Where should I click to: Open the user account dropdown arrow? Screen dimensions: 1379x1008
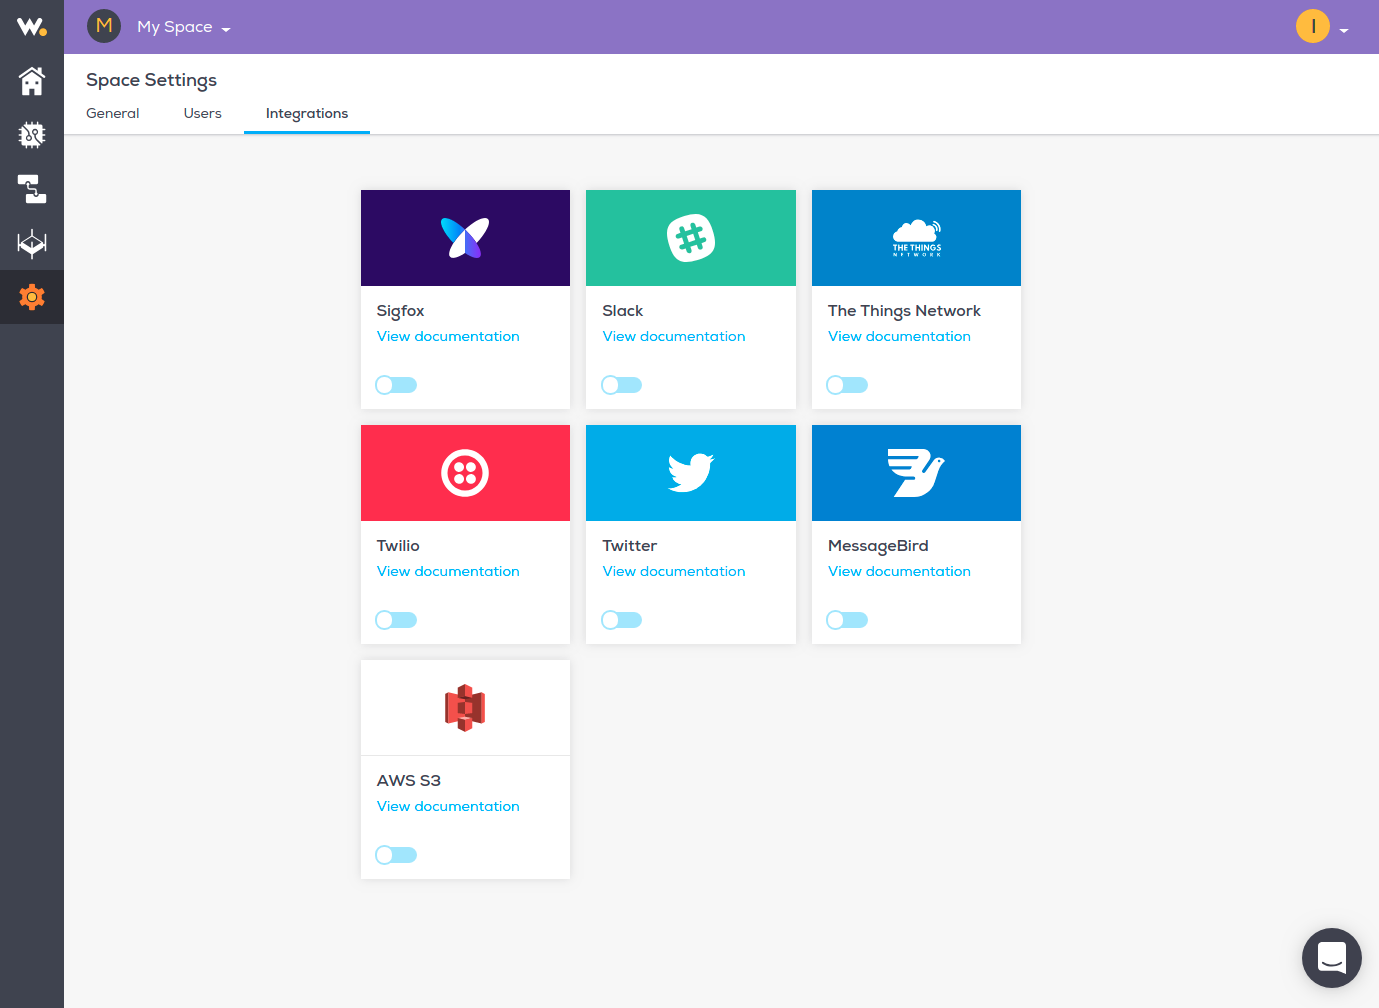[x=1344, y=31]
